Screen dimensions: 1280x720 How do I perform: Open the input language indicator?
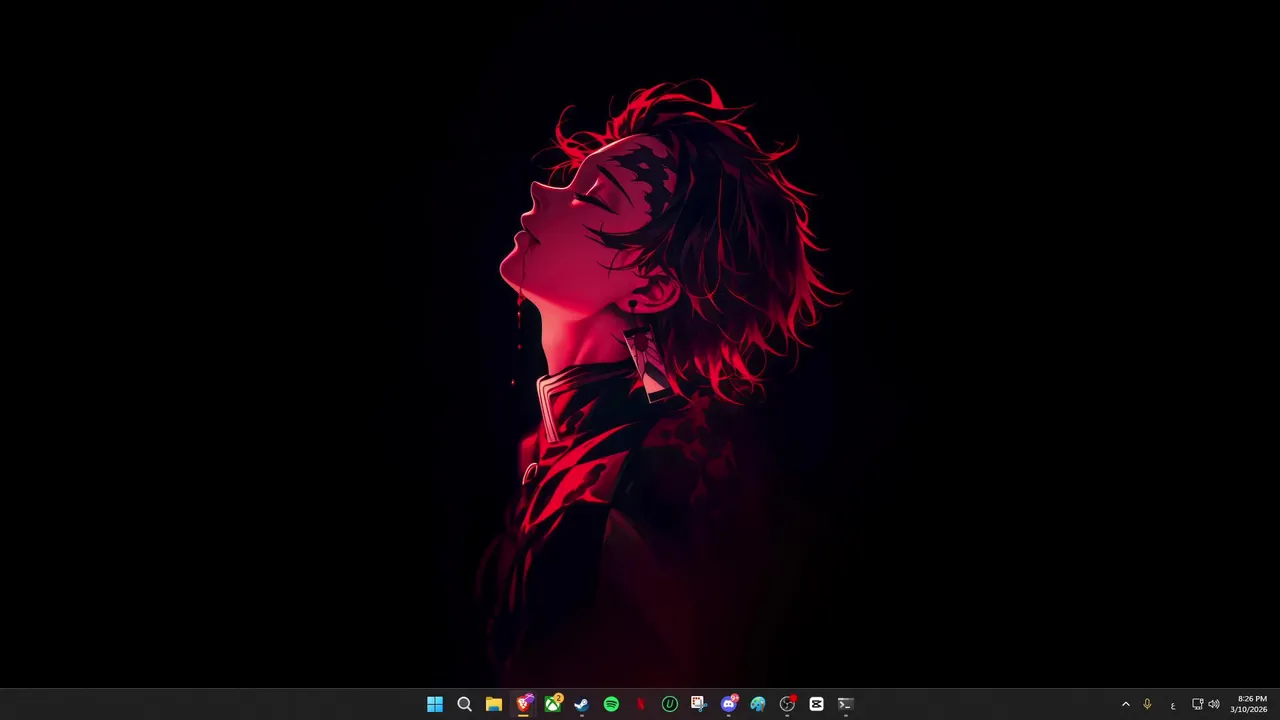(1173, 704)
